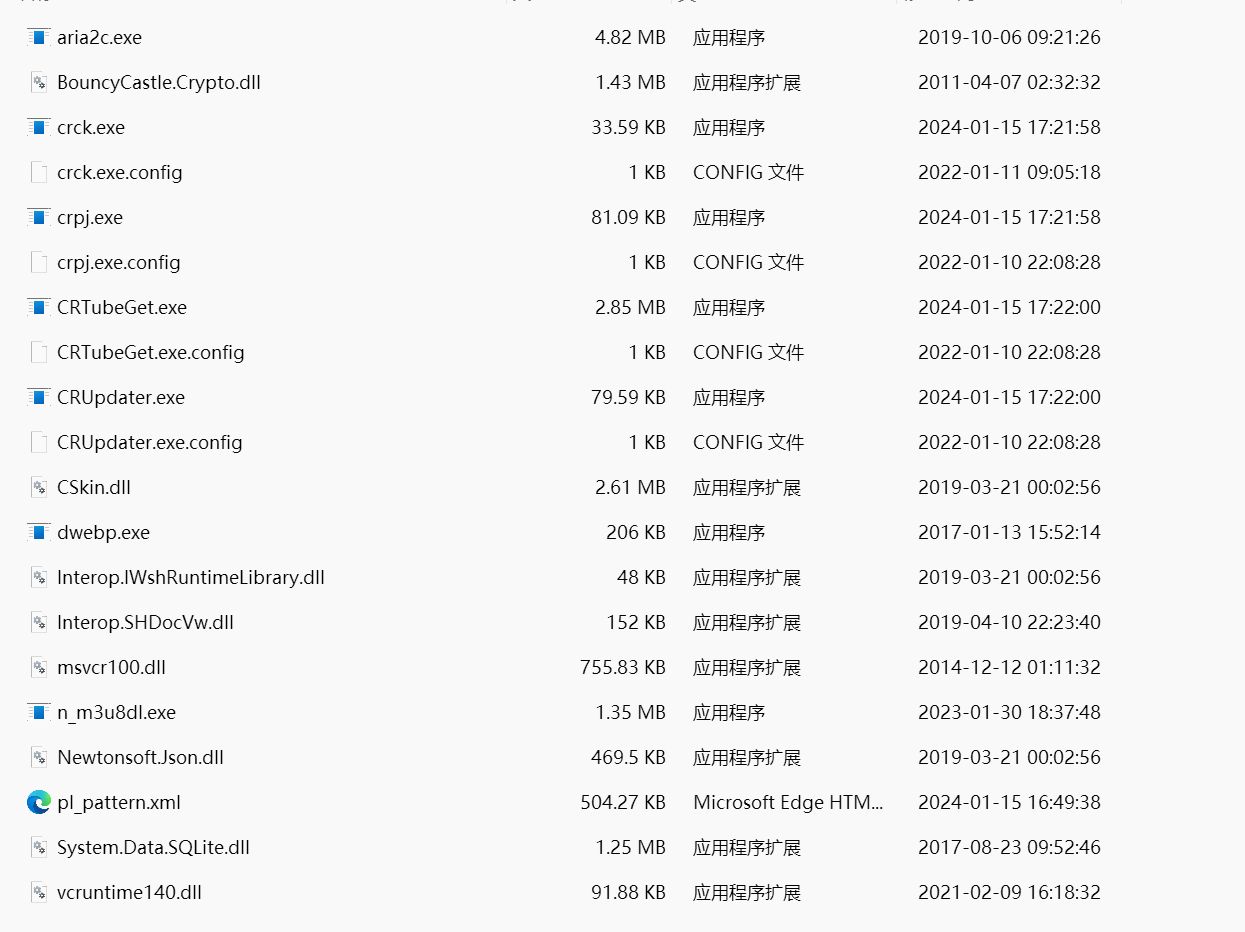
Task: Select the file name System.Data.SQLite.dll
Action: (x=153, y=848)
